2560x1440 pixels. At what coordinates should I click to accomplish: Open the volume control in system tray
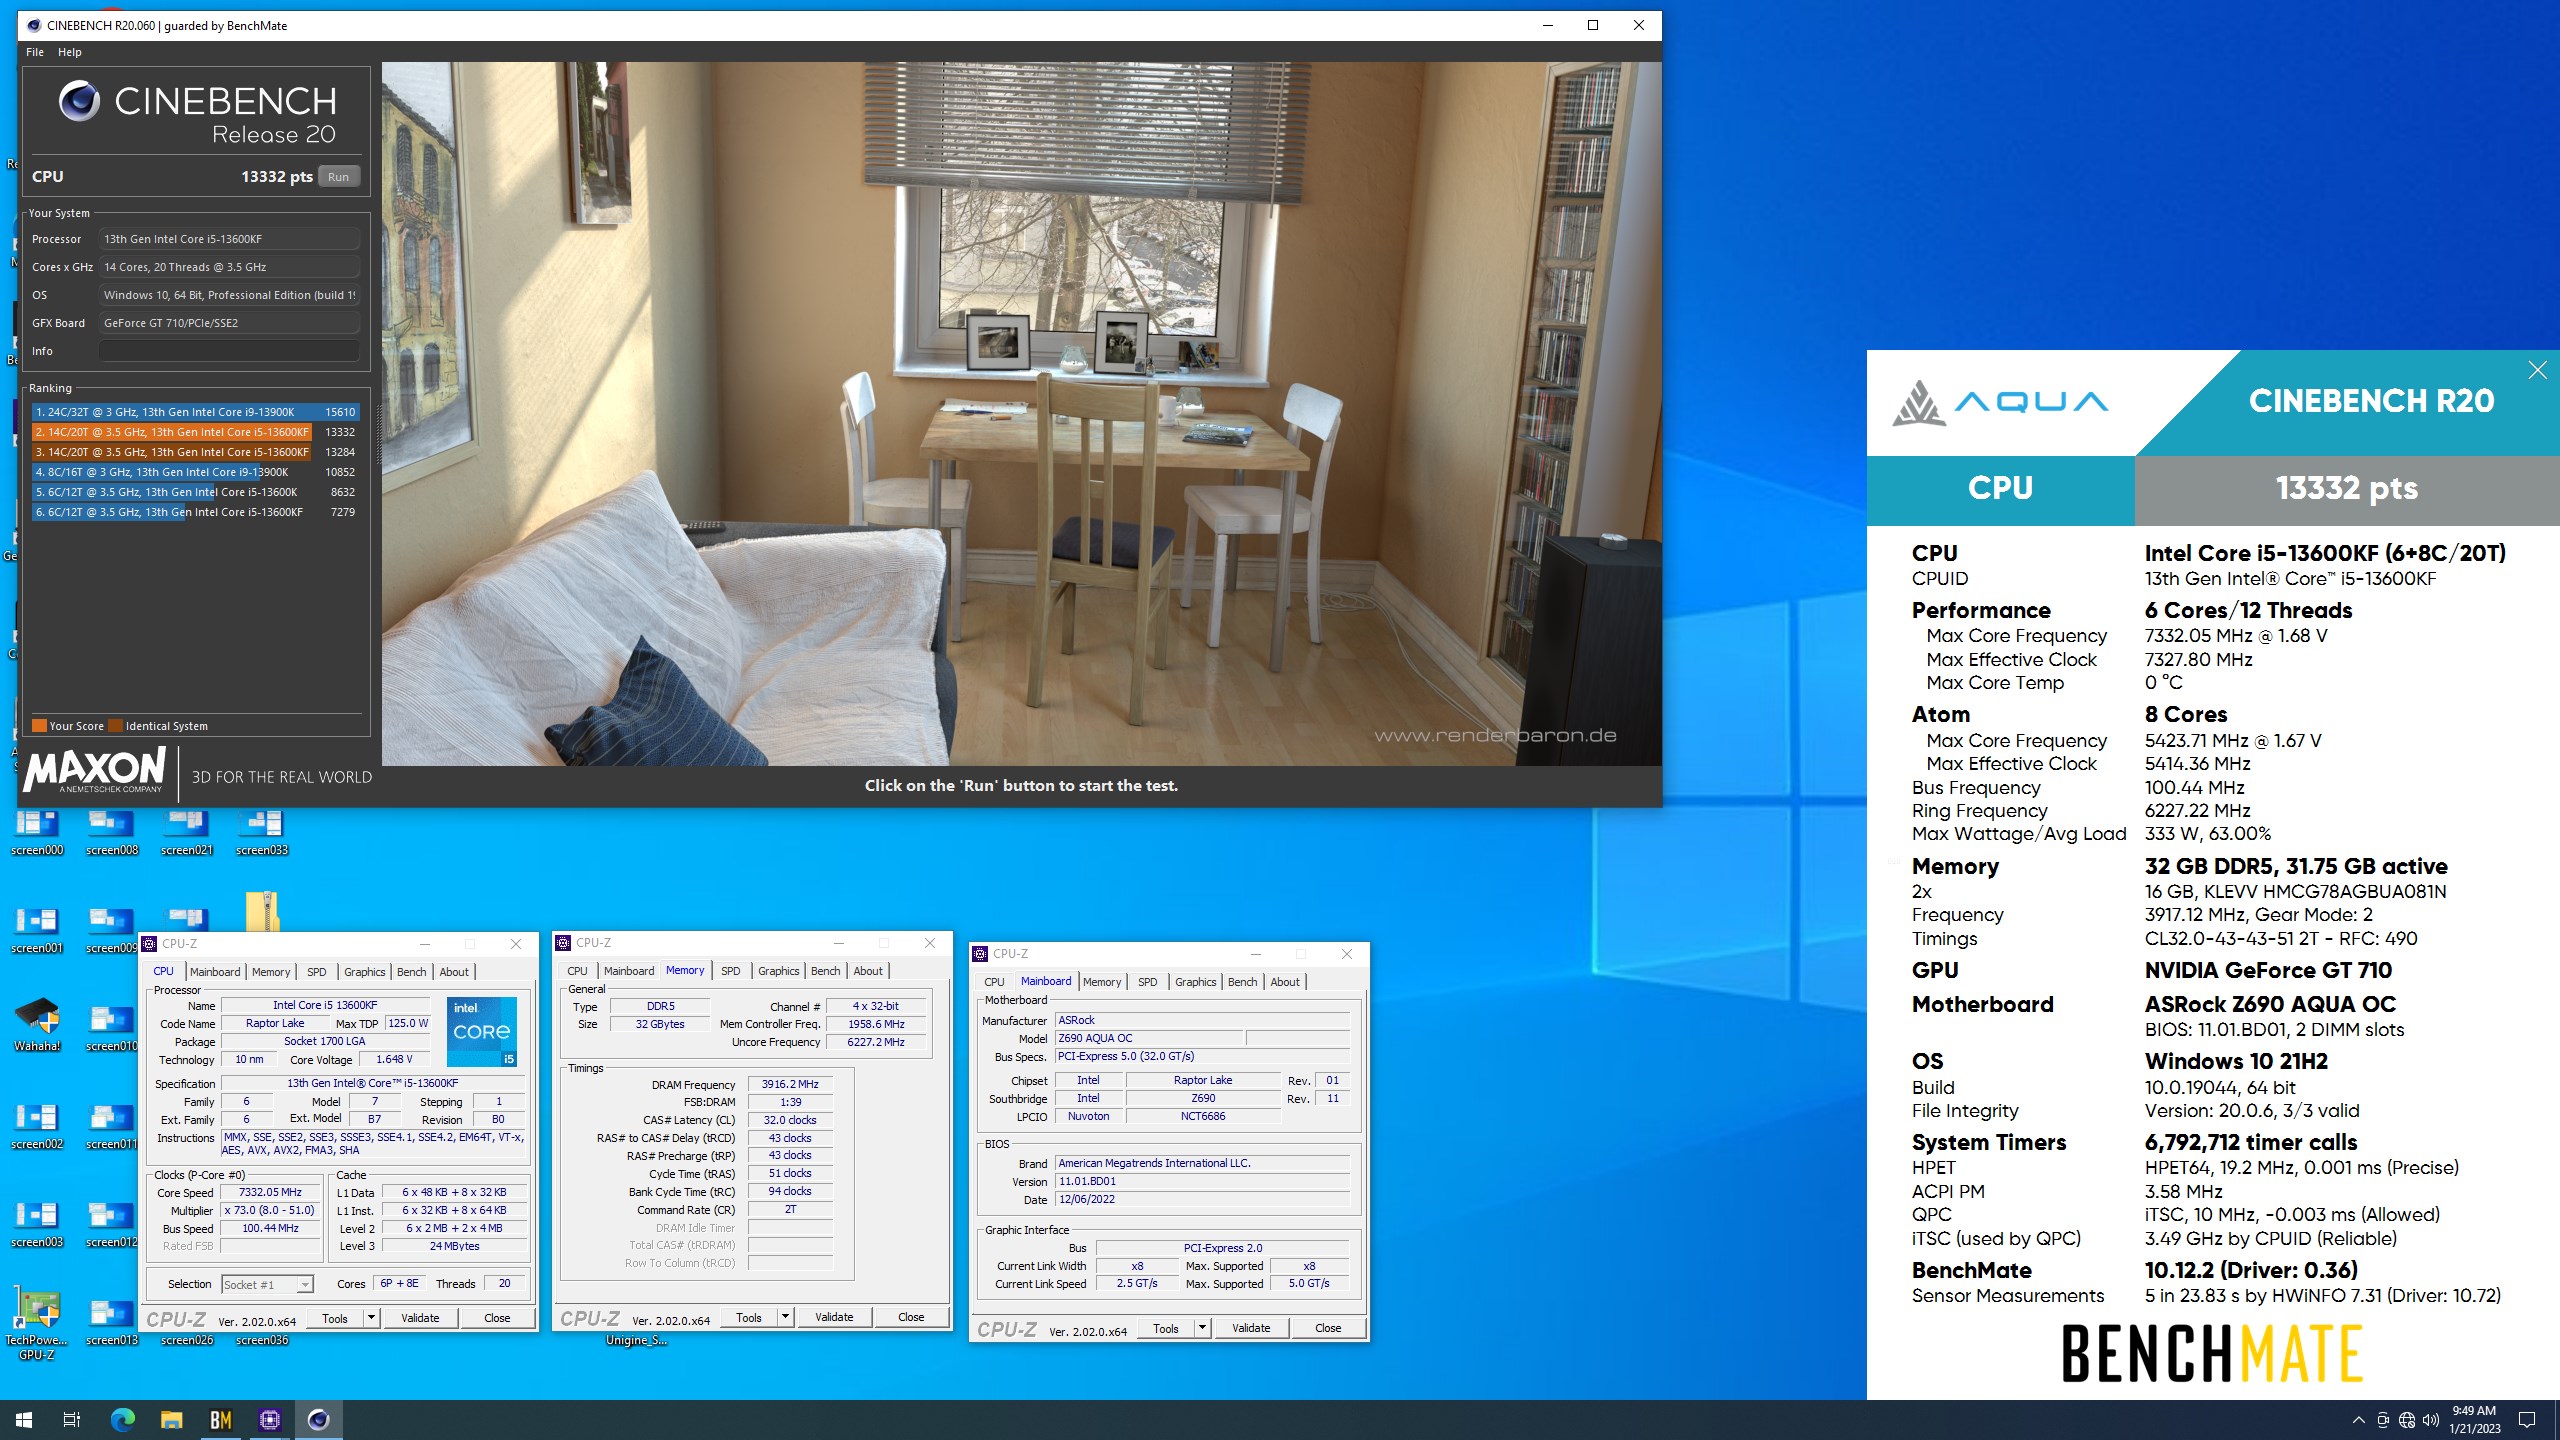(2431, 1420)
